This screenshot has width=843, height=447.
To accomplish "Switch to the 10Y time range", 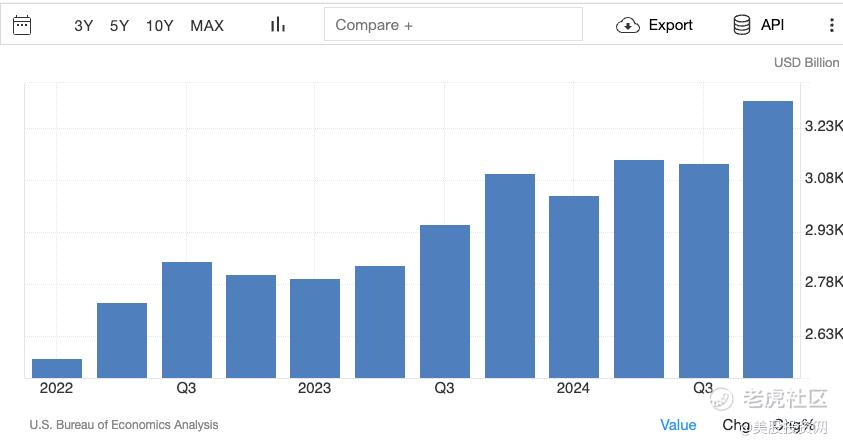I will pyautogui.click(x=160, y=25).
